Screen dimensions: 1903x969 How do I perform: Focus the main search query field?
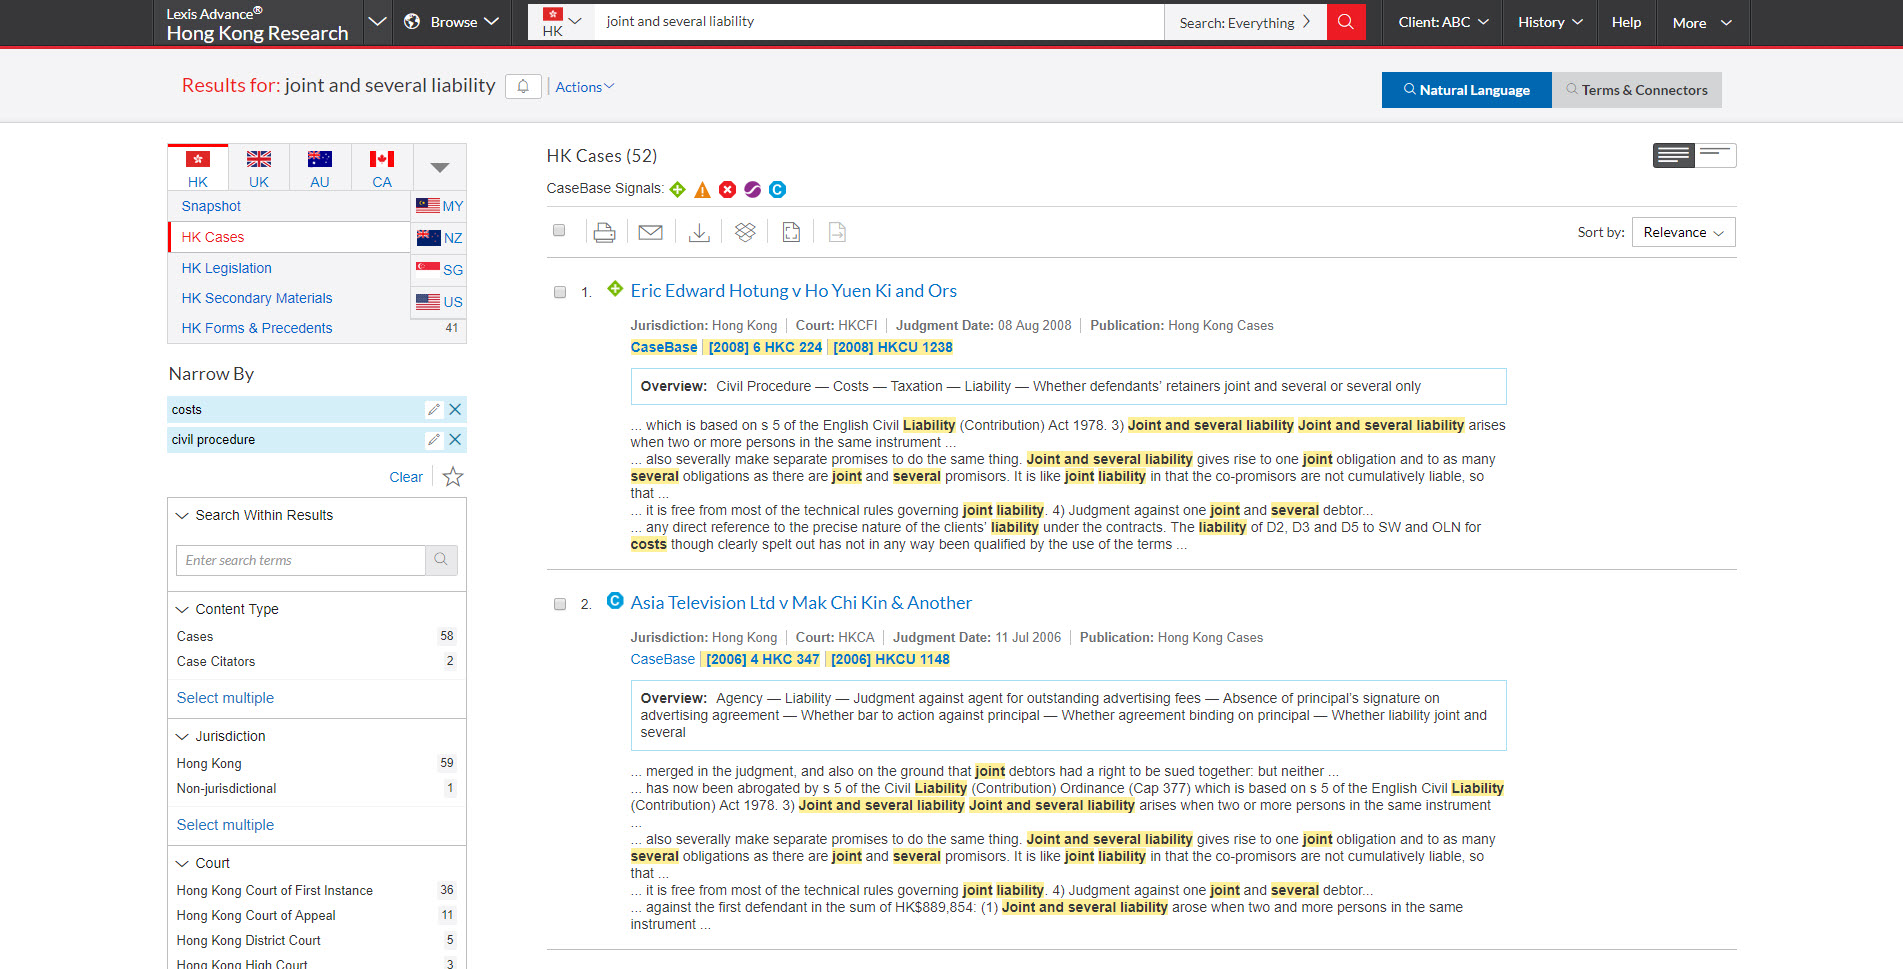click(880, 22)
